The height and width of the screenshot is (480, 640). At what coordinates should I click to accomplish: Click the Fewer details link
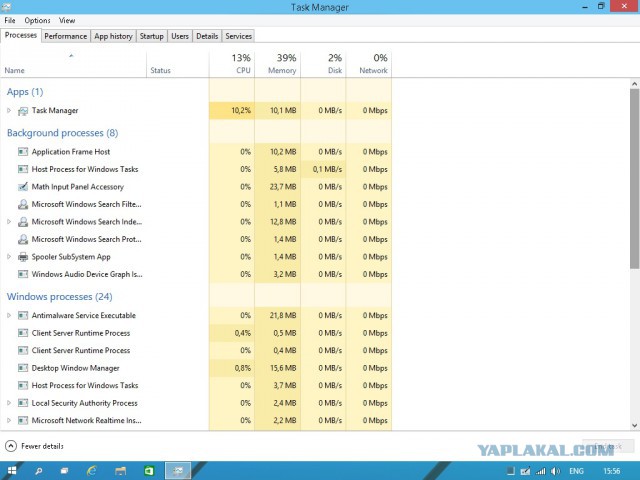pos(42,446)
